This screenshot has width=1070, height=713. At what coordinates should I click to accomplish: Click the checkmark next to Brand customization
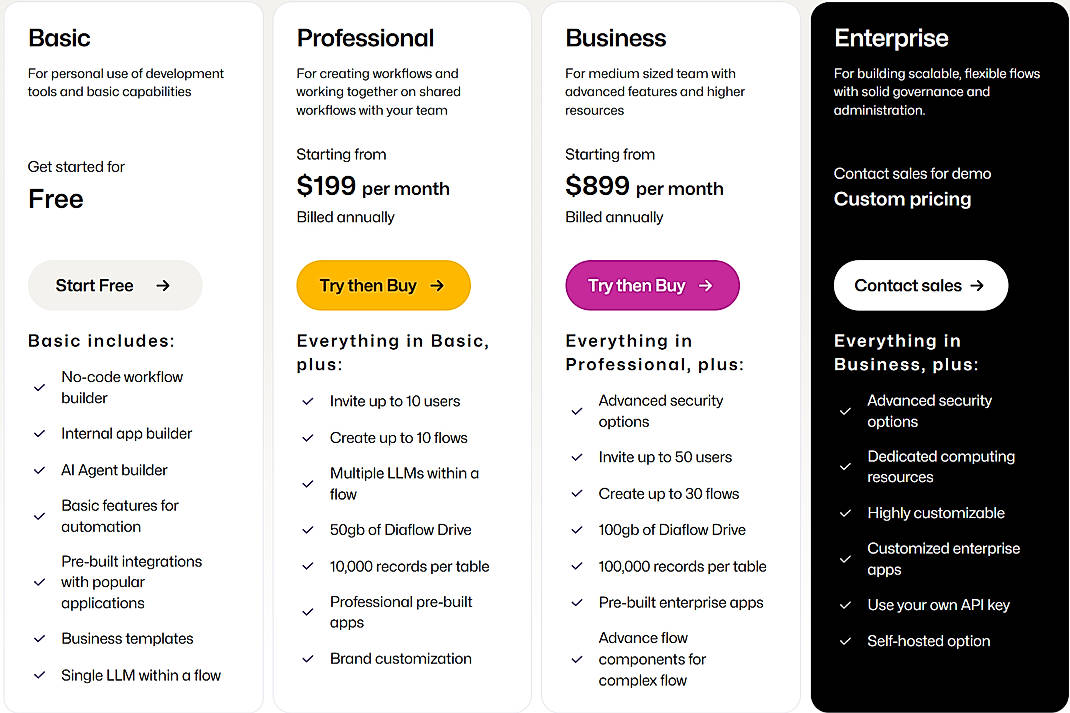pos(308,658)
